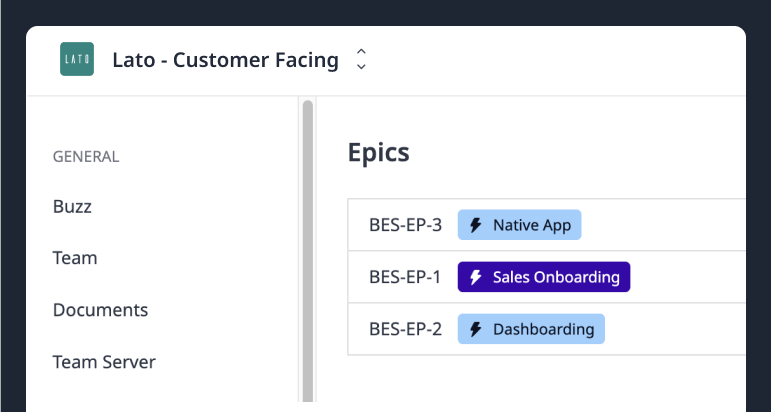Open epic ID BES-EP-3
The width and height of the screenshot is (771, 412).
[x=405, y=225]
